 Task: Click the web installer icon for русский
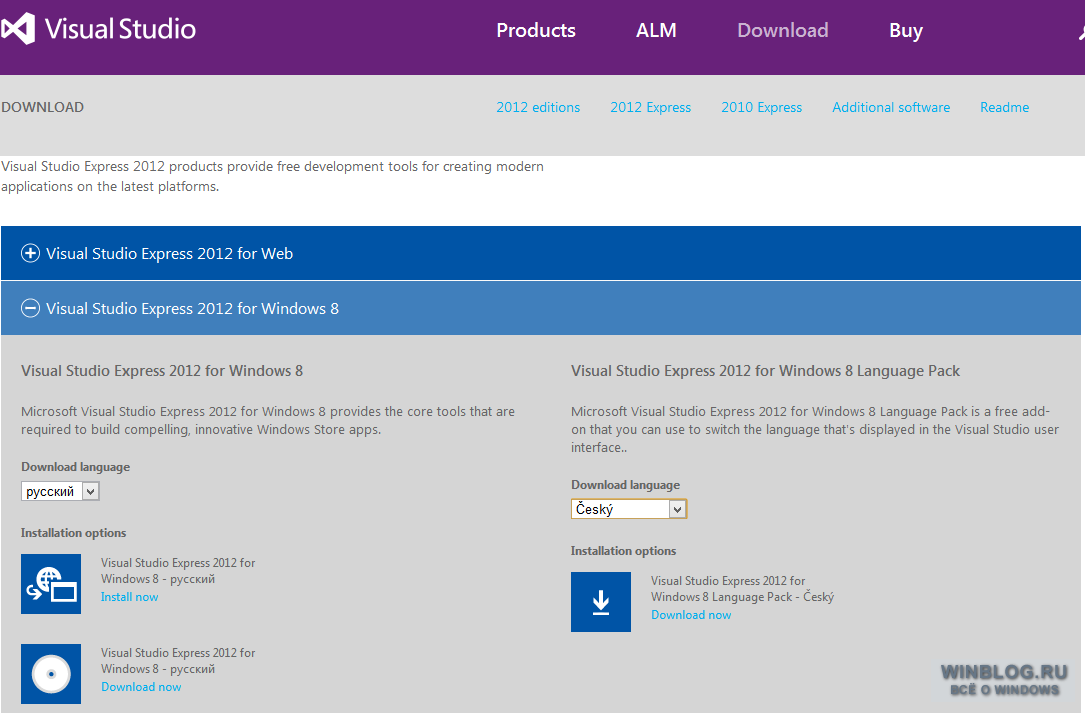tap(51, 584)
